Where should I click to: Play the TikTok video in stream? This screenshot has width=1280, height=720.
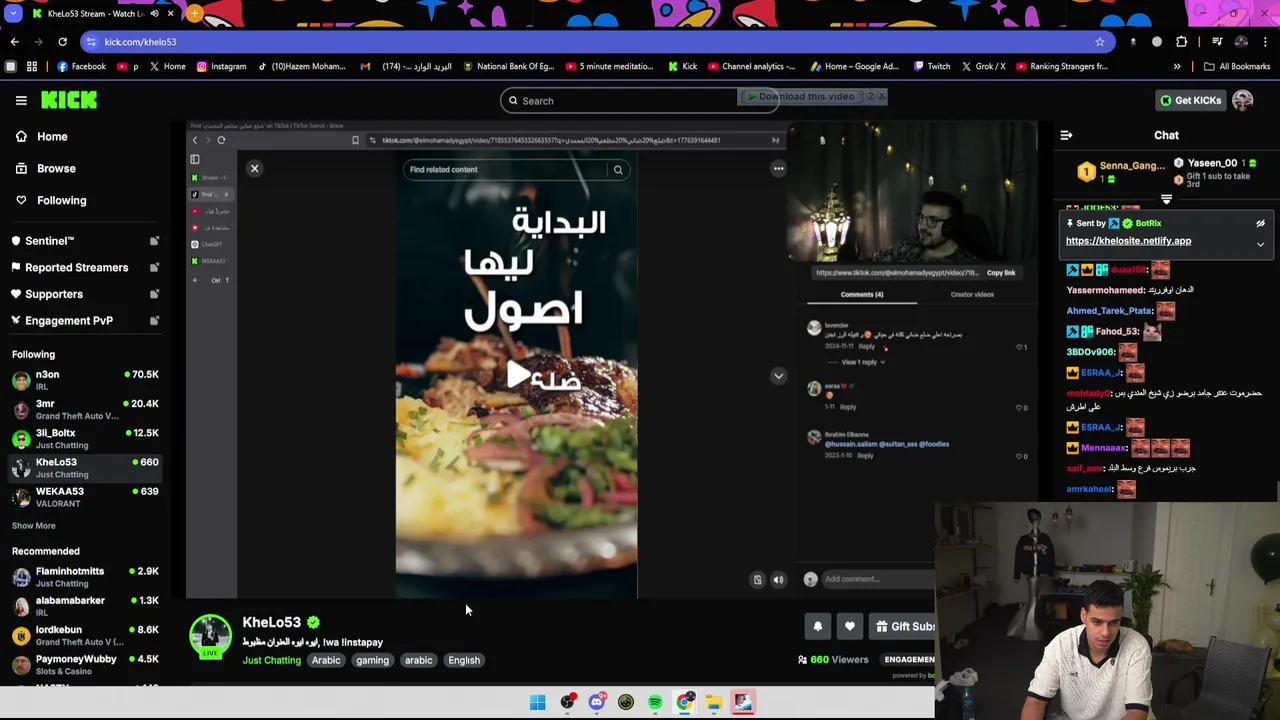tap(517, 375)
